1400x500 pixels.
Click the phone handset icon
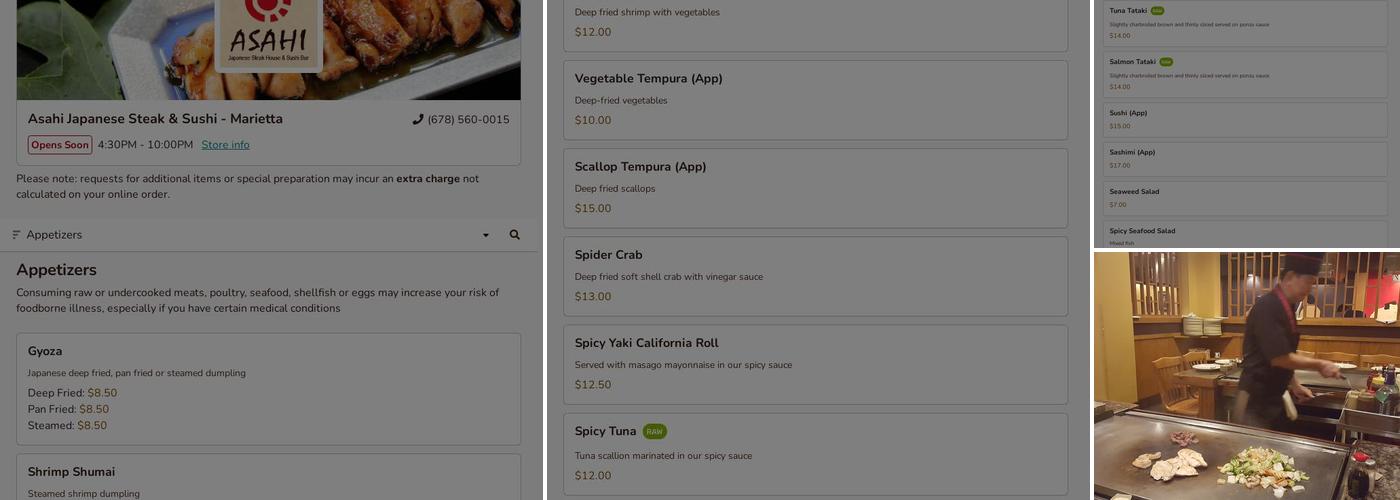[x=418, y=120]
